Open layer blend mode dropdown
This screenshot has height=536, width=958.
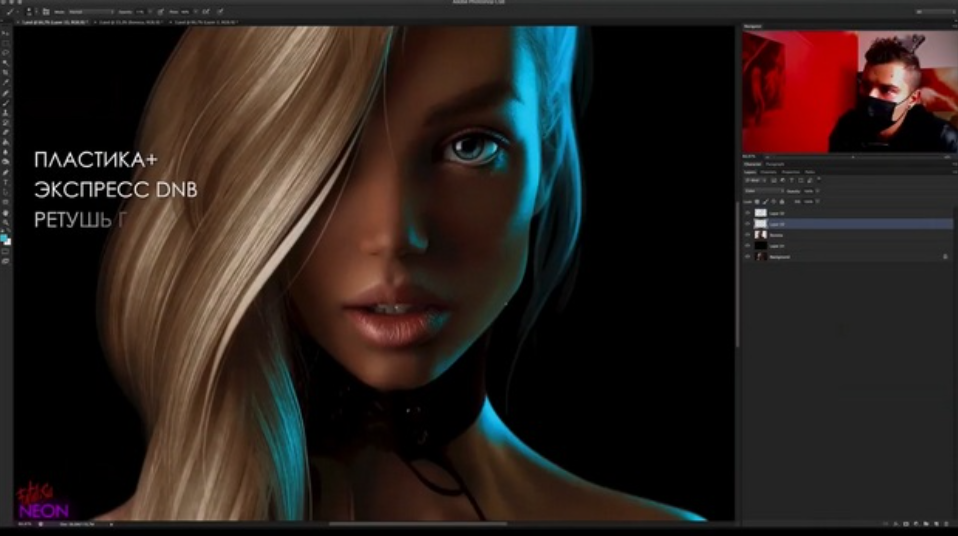coord(764,191)
